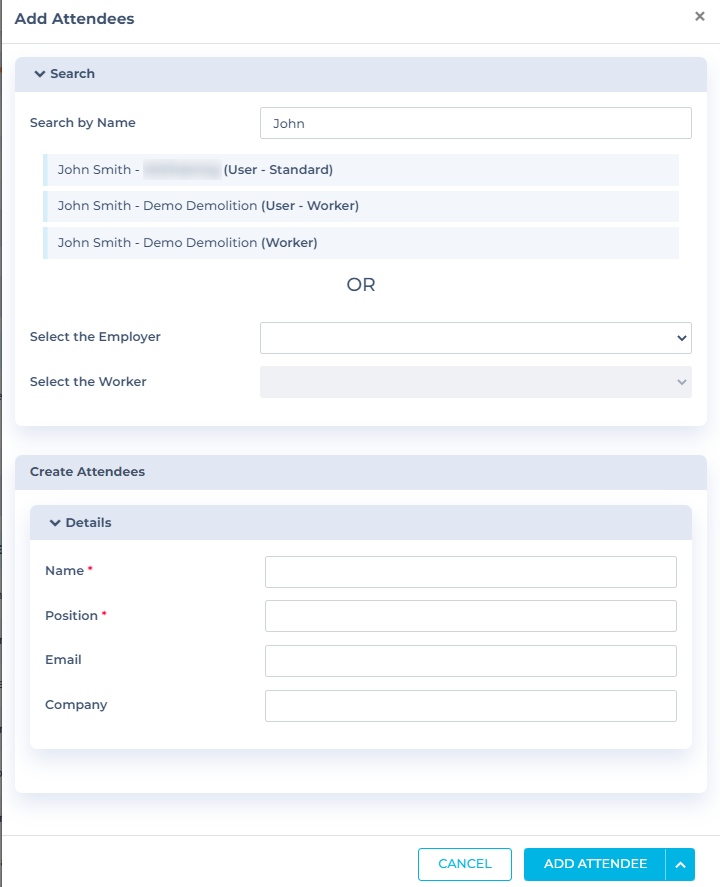
Task: Expand the Add Attendee options arrow
Action: coord(680,864)
